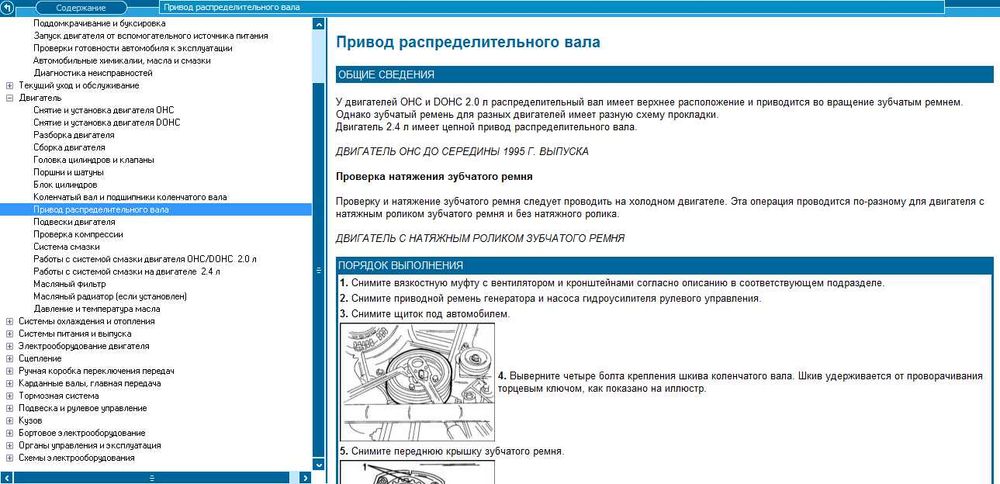This screenshot has height=484, width=1000.
Task: Click the horizontal scroll-left arrow under tree
Action: 6,478
